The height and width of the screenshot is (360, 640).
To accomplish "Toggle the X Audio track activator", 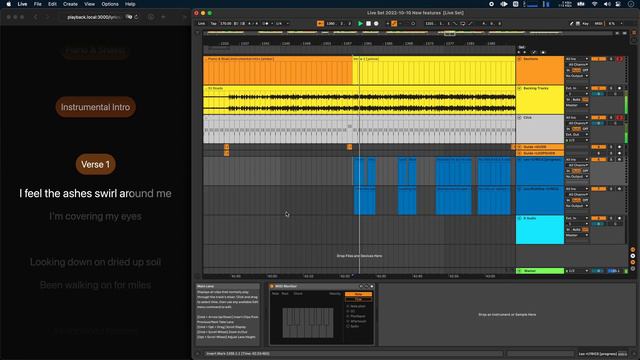I will (599, 218).
